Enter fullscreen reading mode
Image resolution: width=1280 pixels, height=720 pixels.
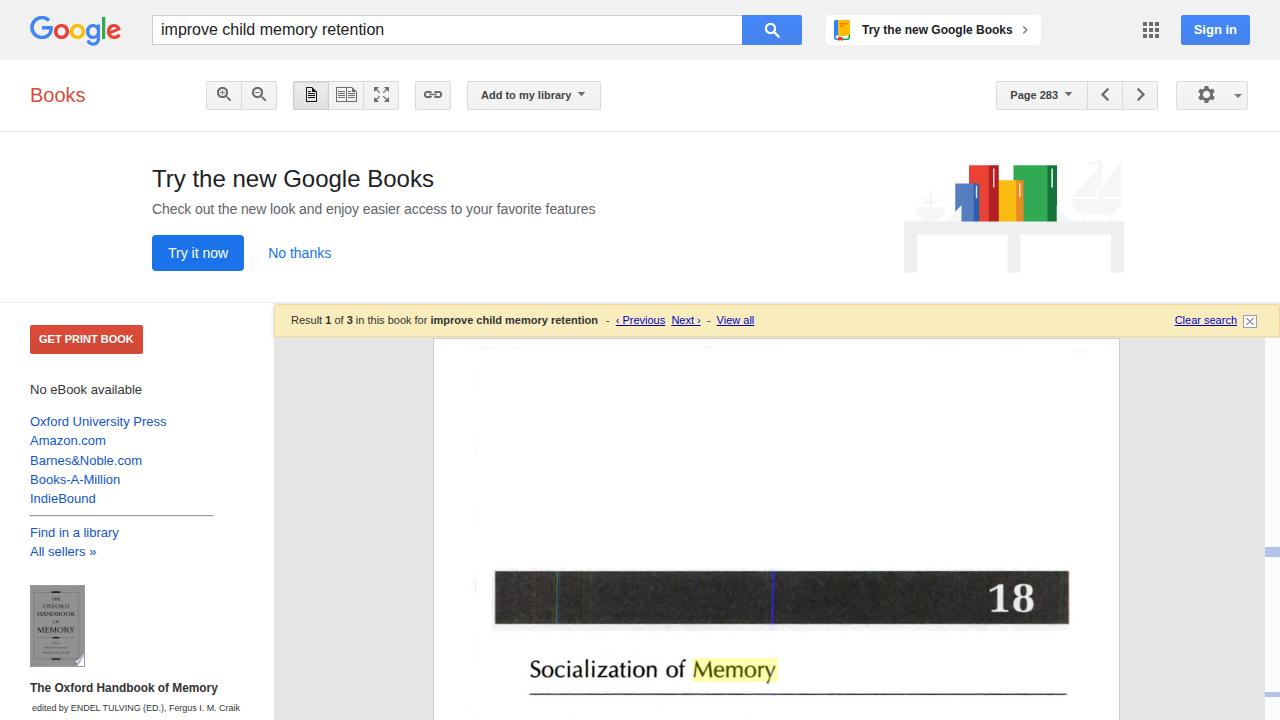(381, 95)
